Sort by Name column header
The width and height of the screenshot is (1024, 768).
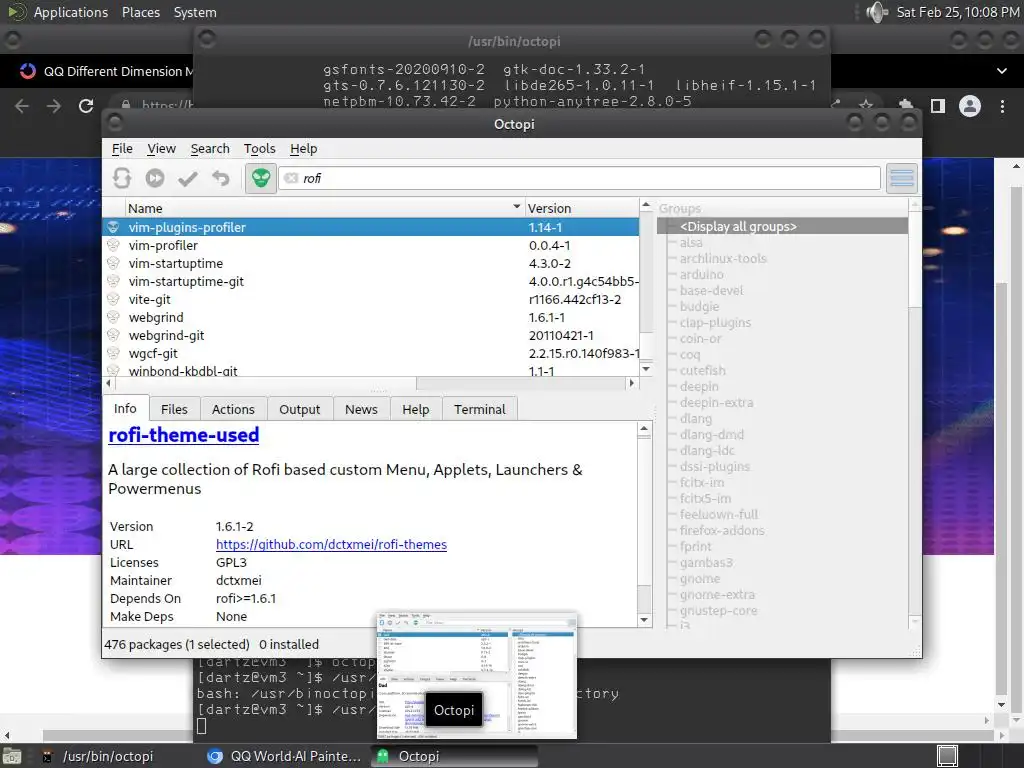[325, 208]
